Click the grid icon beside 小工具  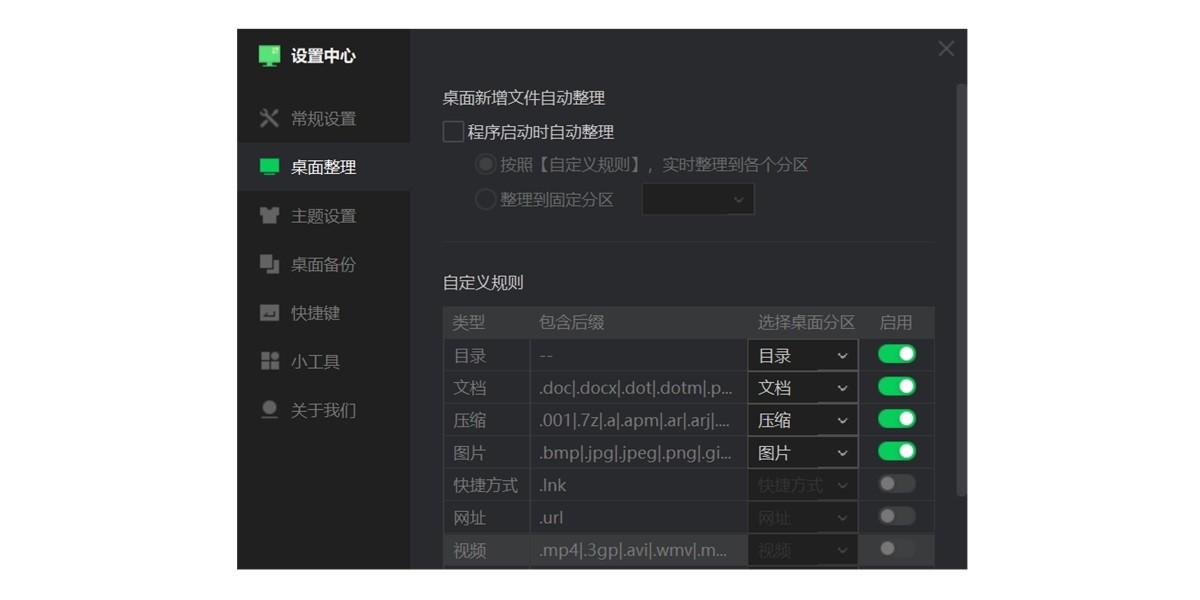pyautogui.click(x=269, y=361)
